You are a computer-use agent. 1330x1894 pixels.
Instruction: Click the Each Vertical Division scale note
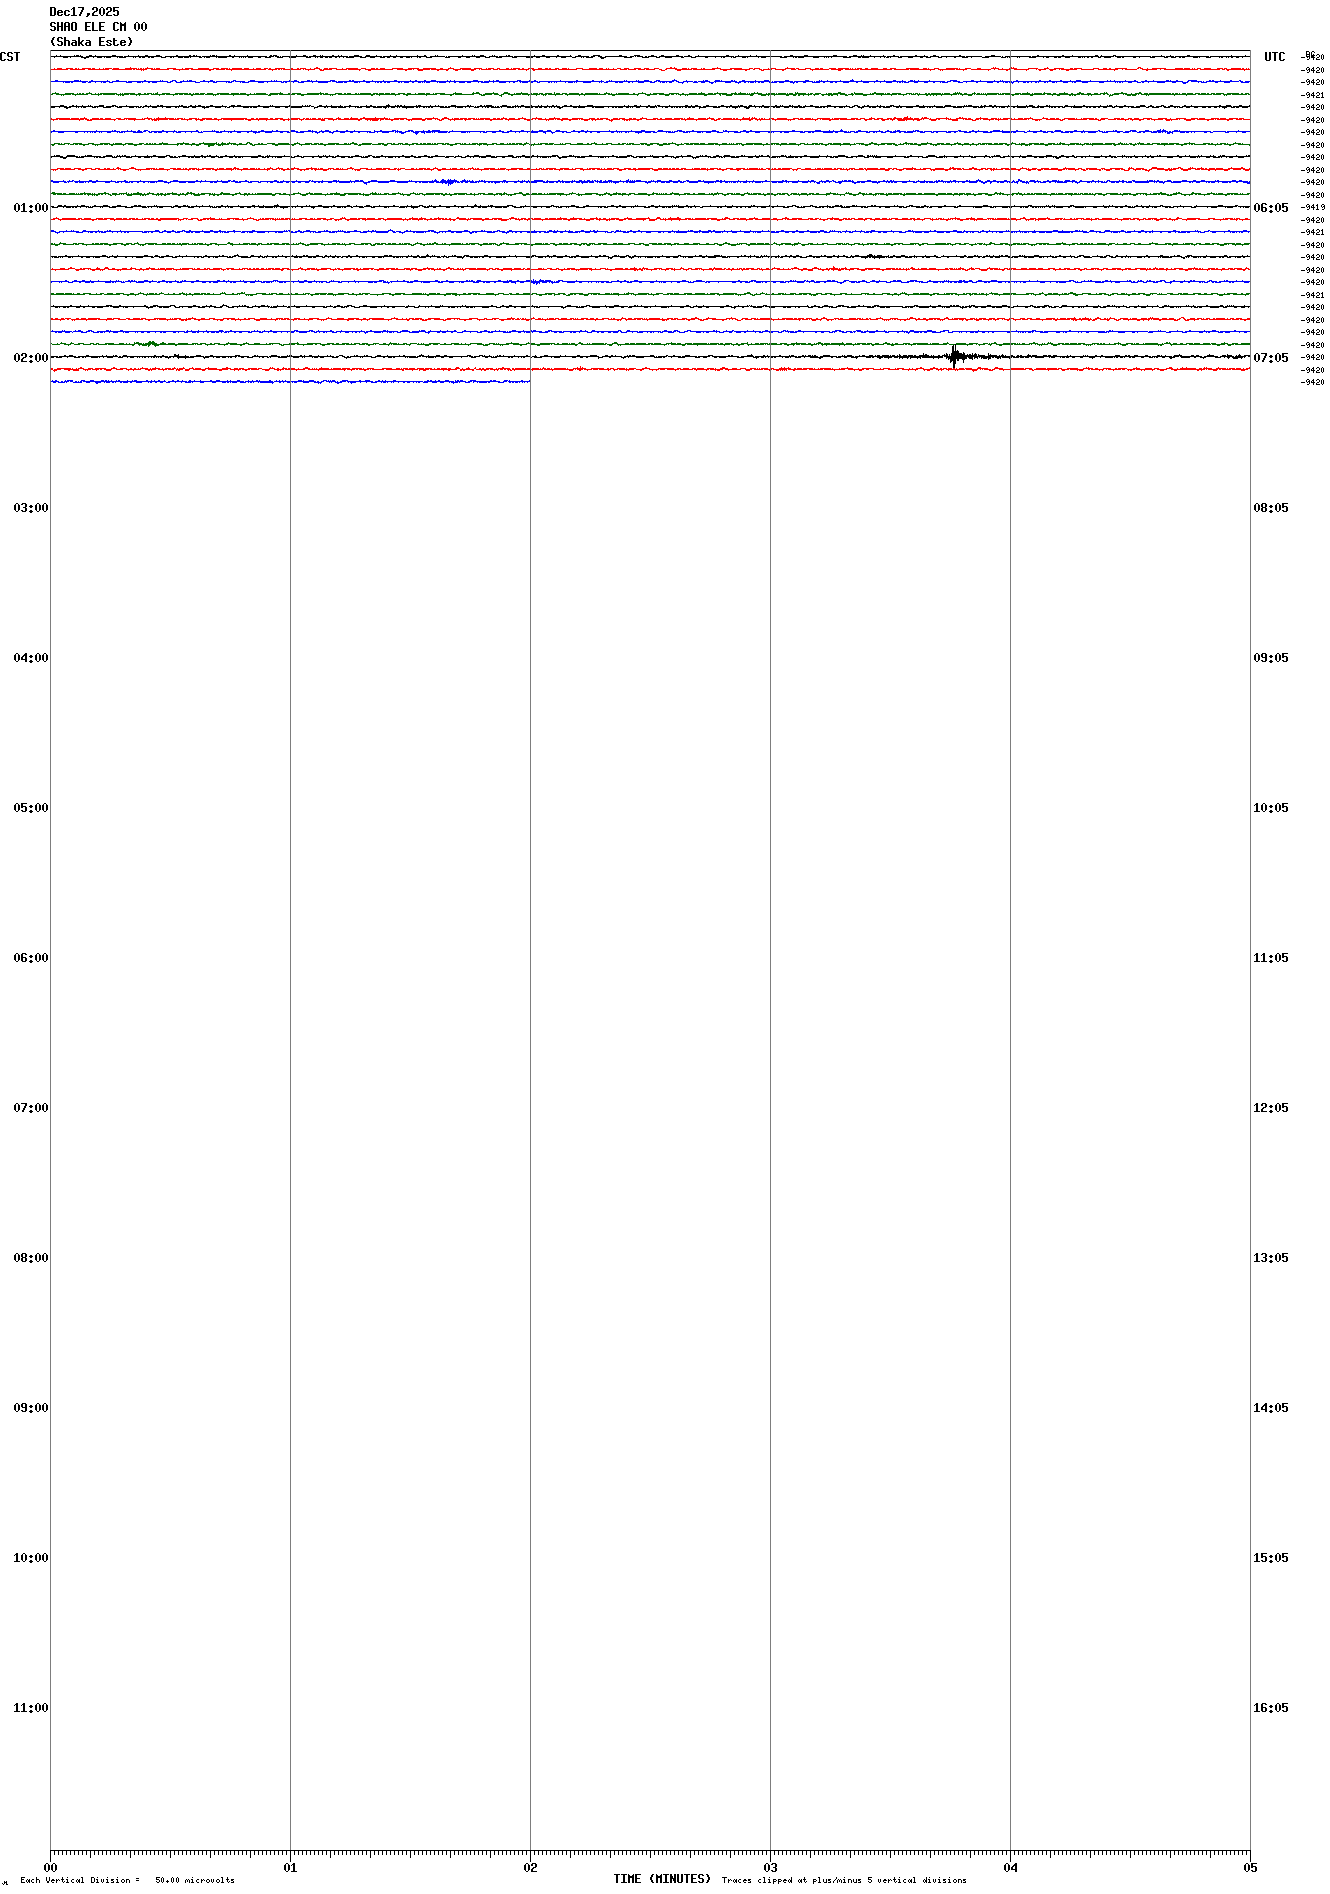point(127,1880)
